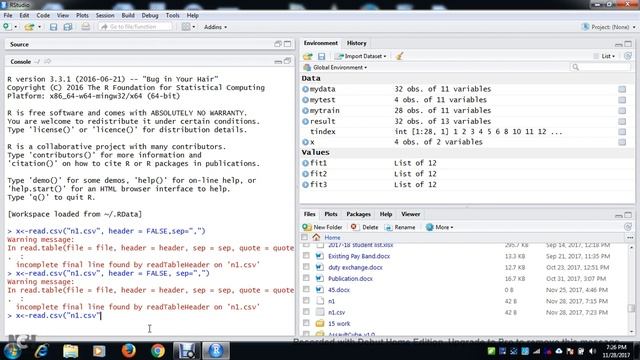Screen dimensions: 640x360
Task: Expand the fit1 list arrow
Action: (305, 163)
